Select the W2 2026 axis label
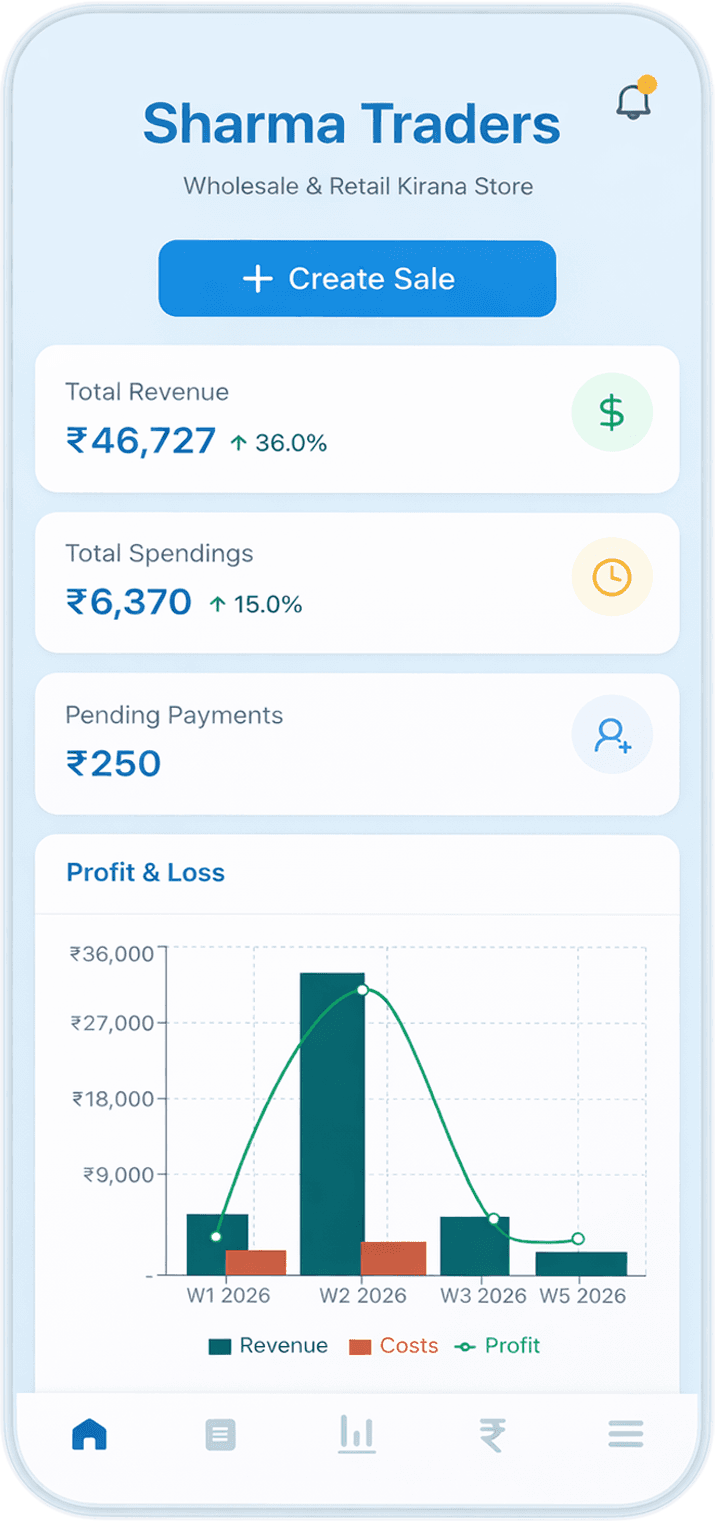 point(363,1294)
